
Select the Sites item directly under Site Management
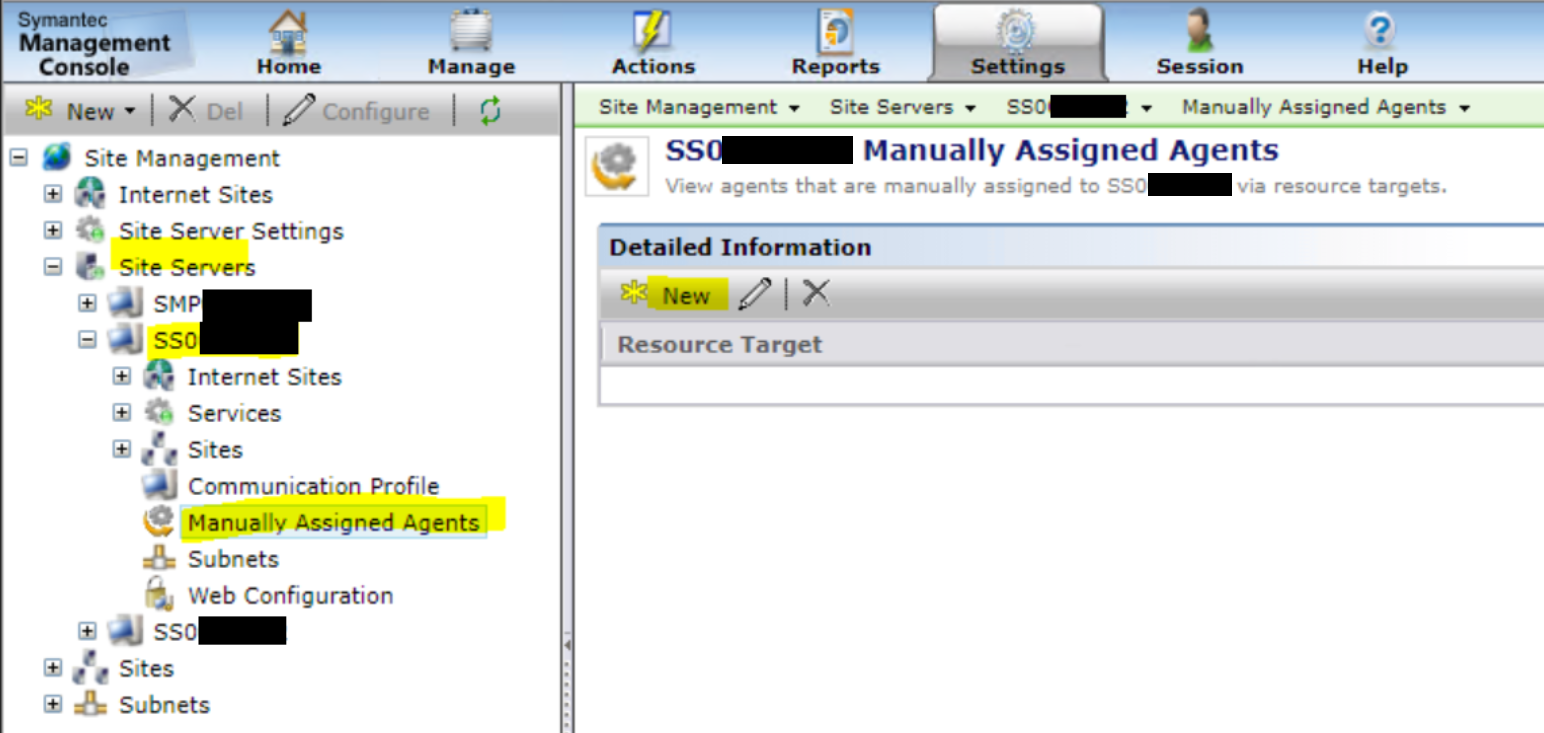(x=146, y=668)
